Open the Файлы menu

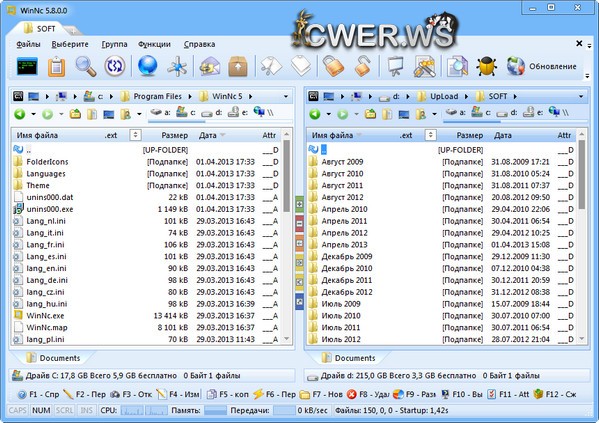[x=28, y=44]
